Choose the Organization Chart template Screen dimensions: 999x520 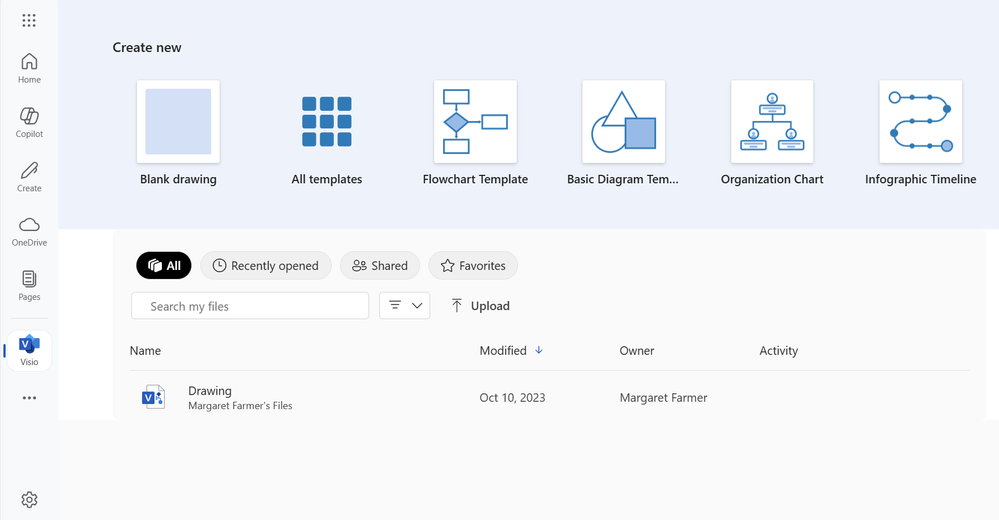tap(772, 133)
